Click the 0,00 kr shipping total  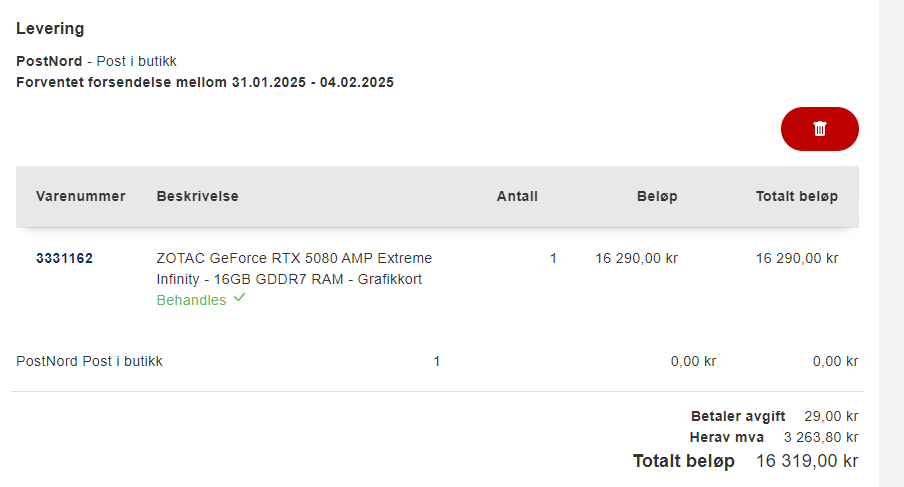[835, 361]
